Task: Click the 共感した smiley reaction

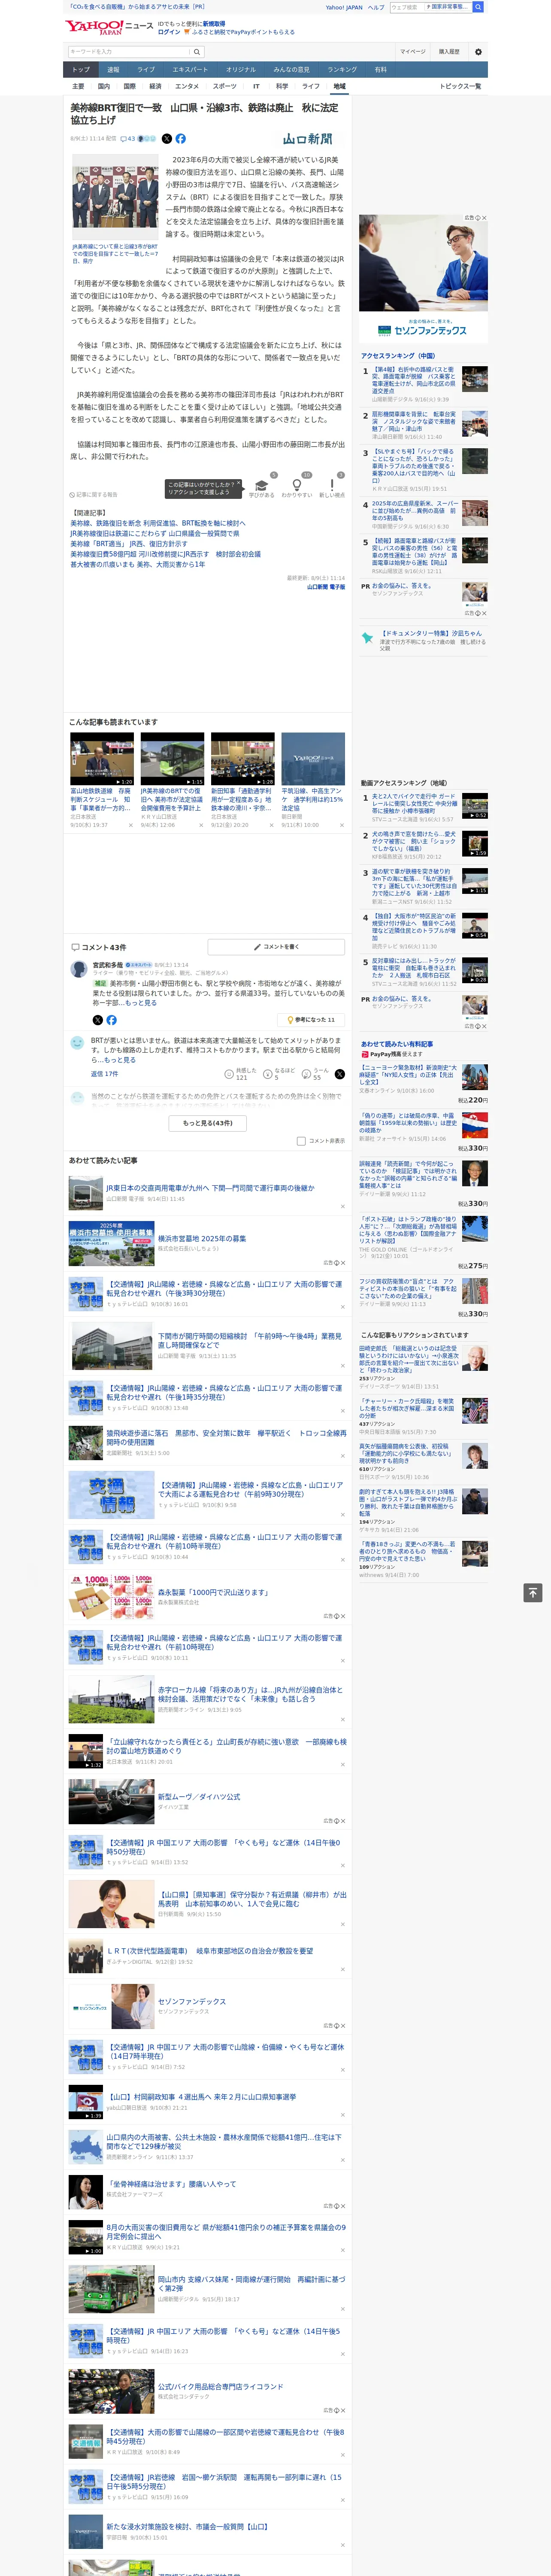Action: (x=229, y=1074)
